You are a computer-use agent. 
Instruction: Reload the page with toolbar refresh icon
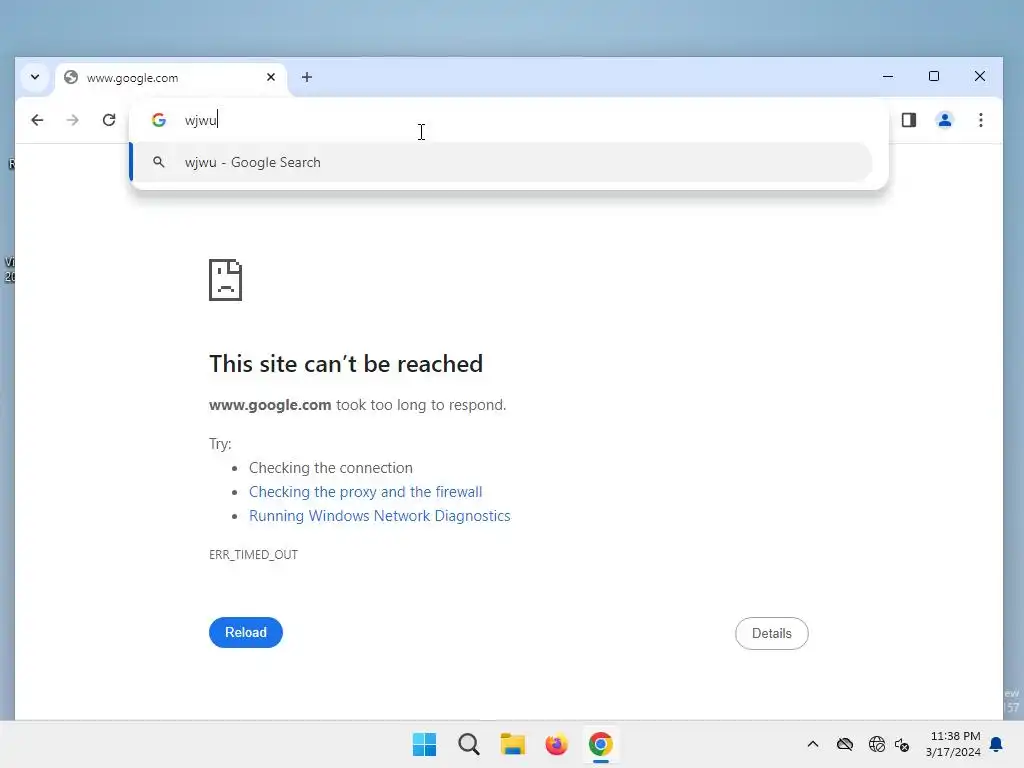pos(109,120)
